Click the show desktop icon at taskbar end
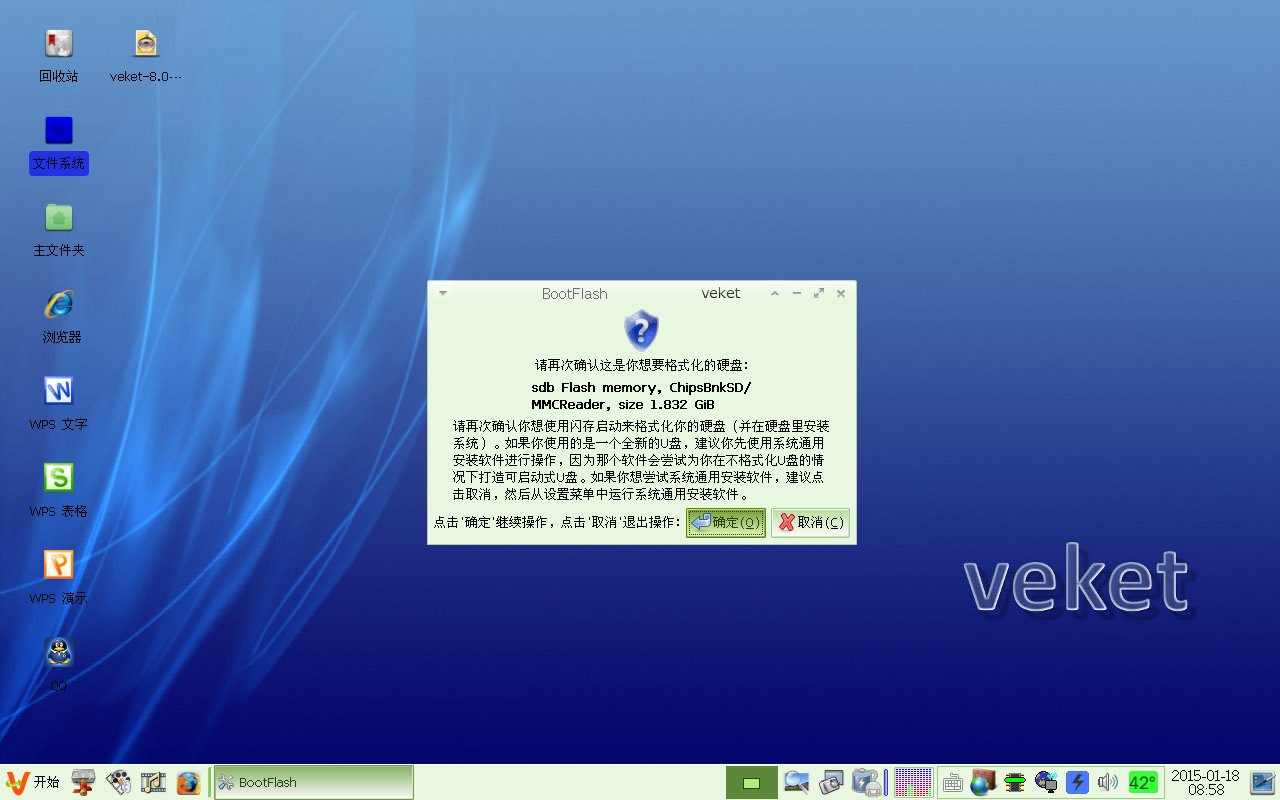 [x=1262, y=782]
